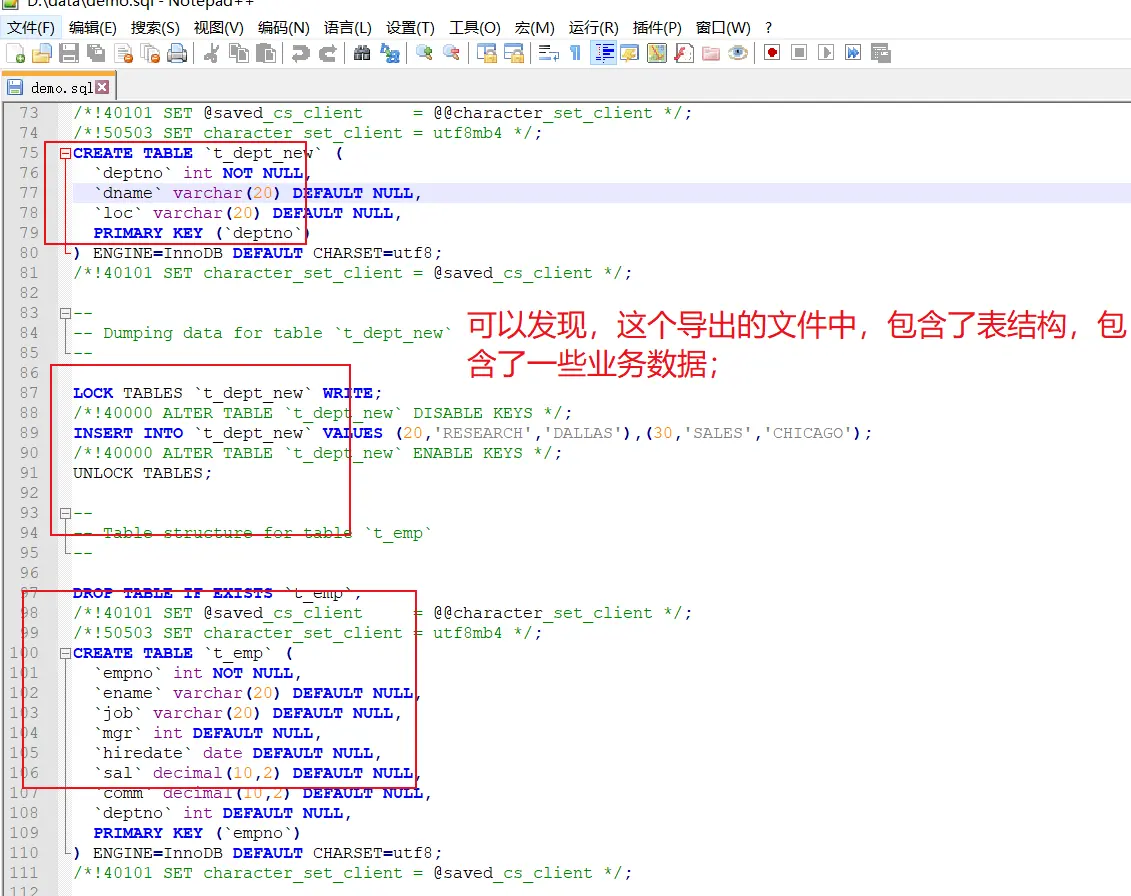Open the 视图(V) menu
Viewport: 1131px width, 896px height.
click(x=219, y=28)
